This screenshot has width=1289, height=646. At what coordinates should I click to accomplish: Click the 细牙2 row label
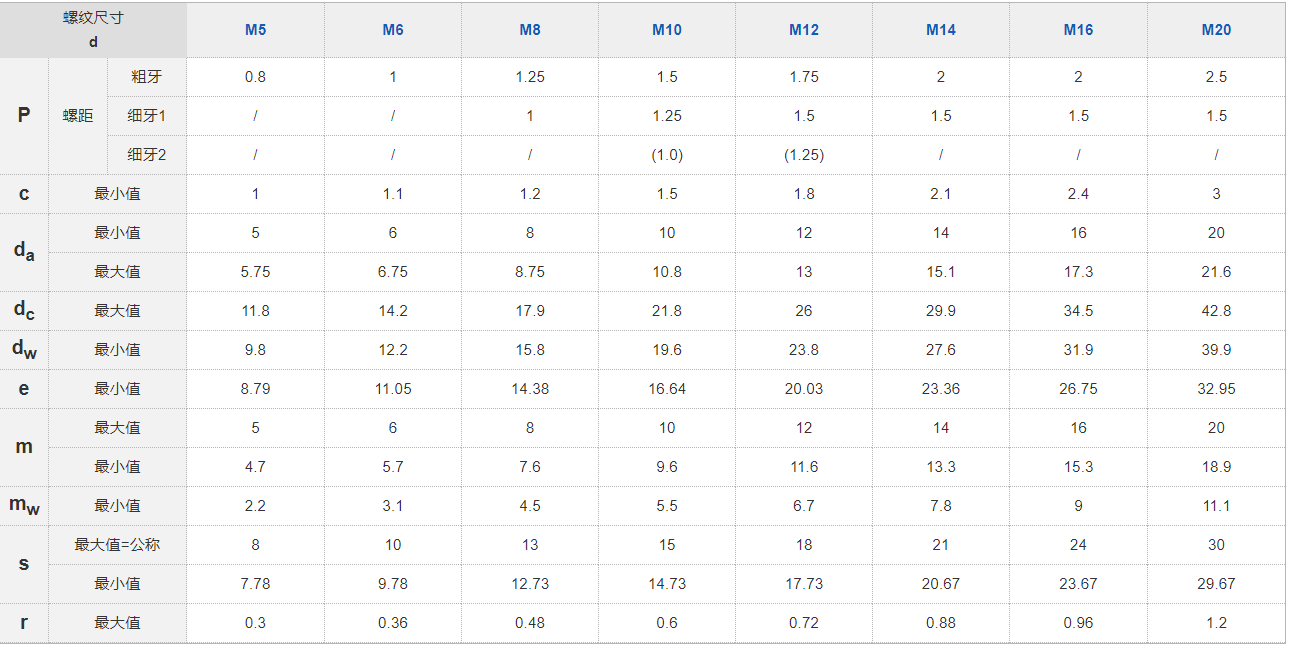coord(146,155)
